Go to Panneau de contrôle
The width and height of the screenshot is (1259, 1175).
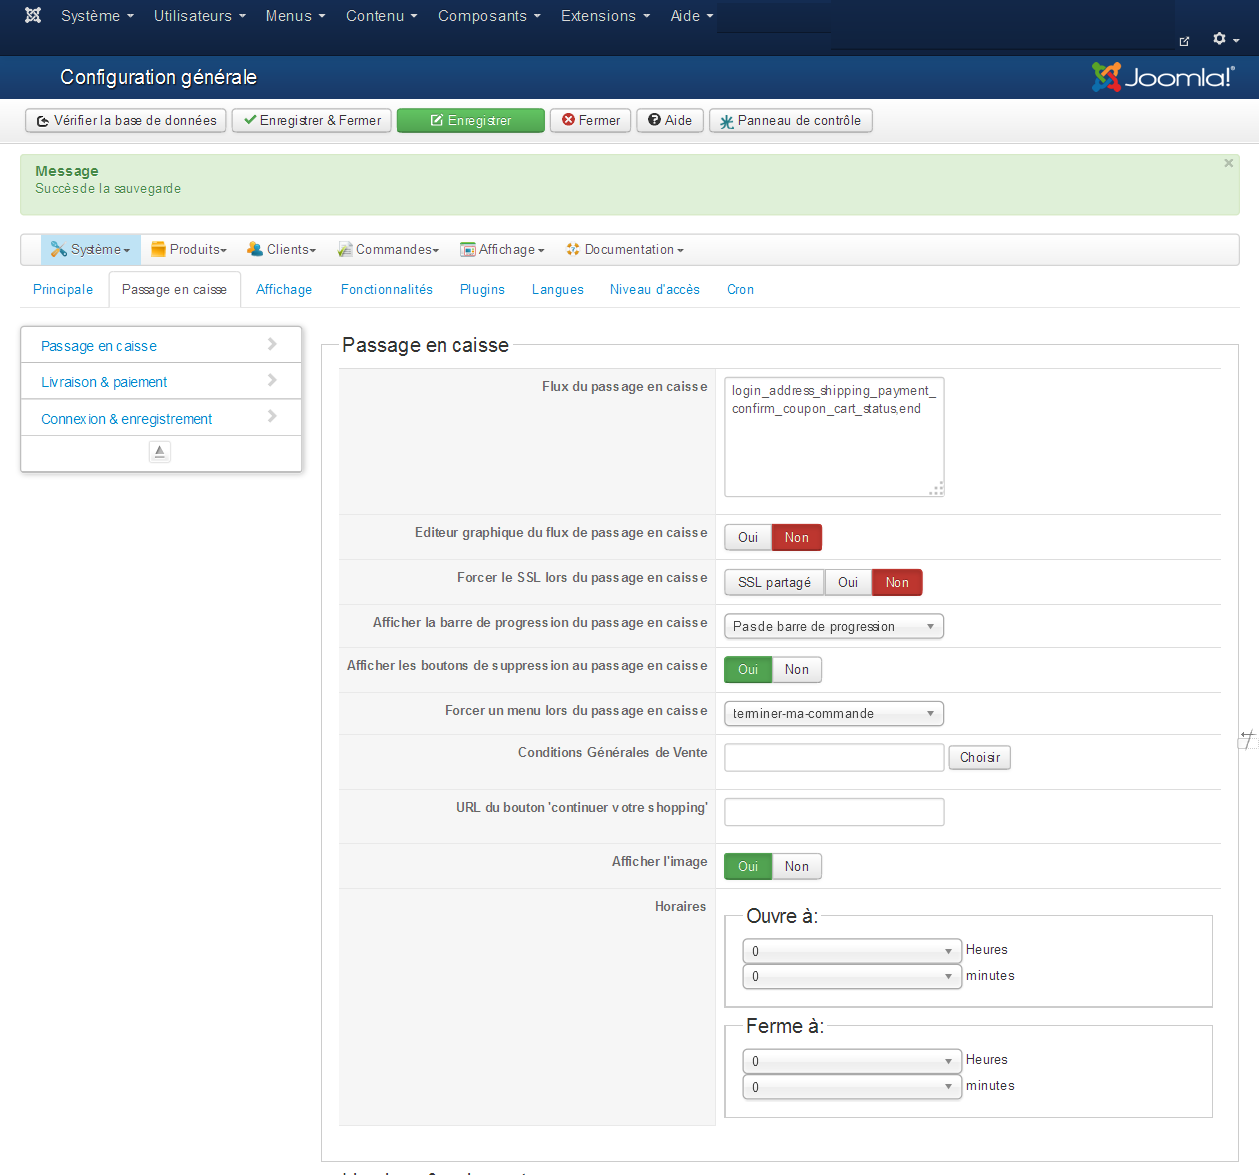[791, 120]
